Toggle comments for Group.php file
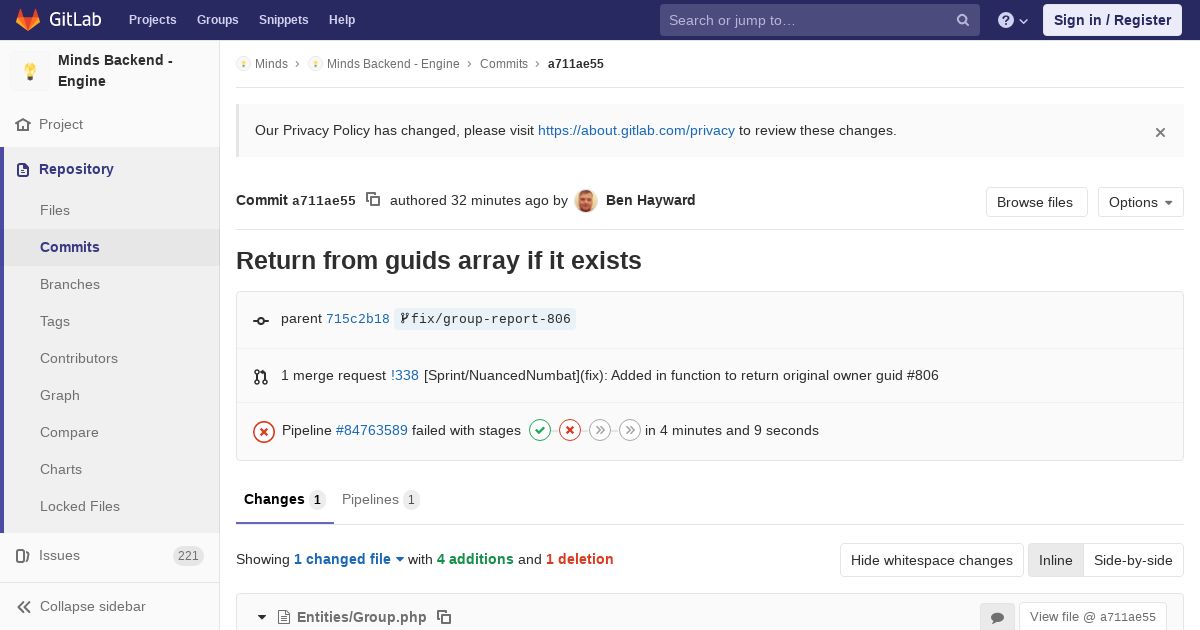The image size is (1200, 630). point(997,617)
